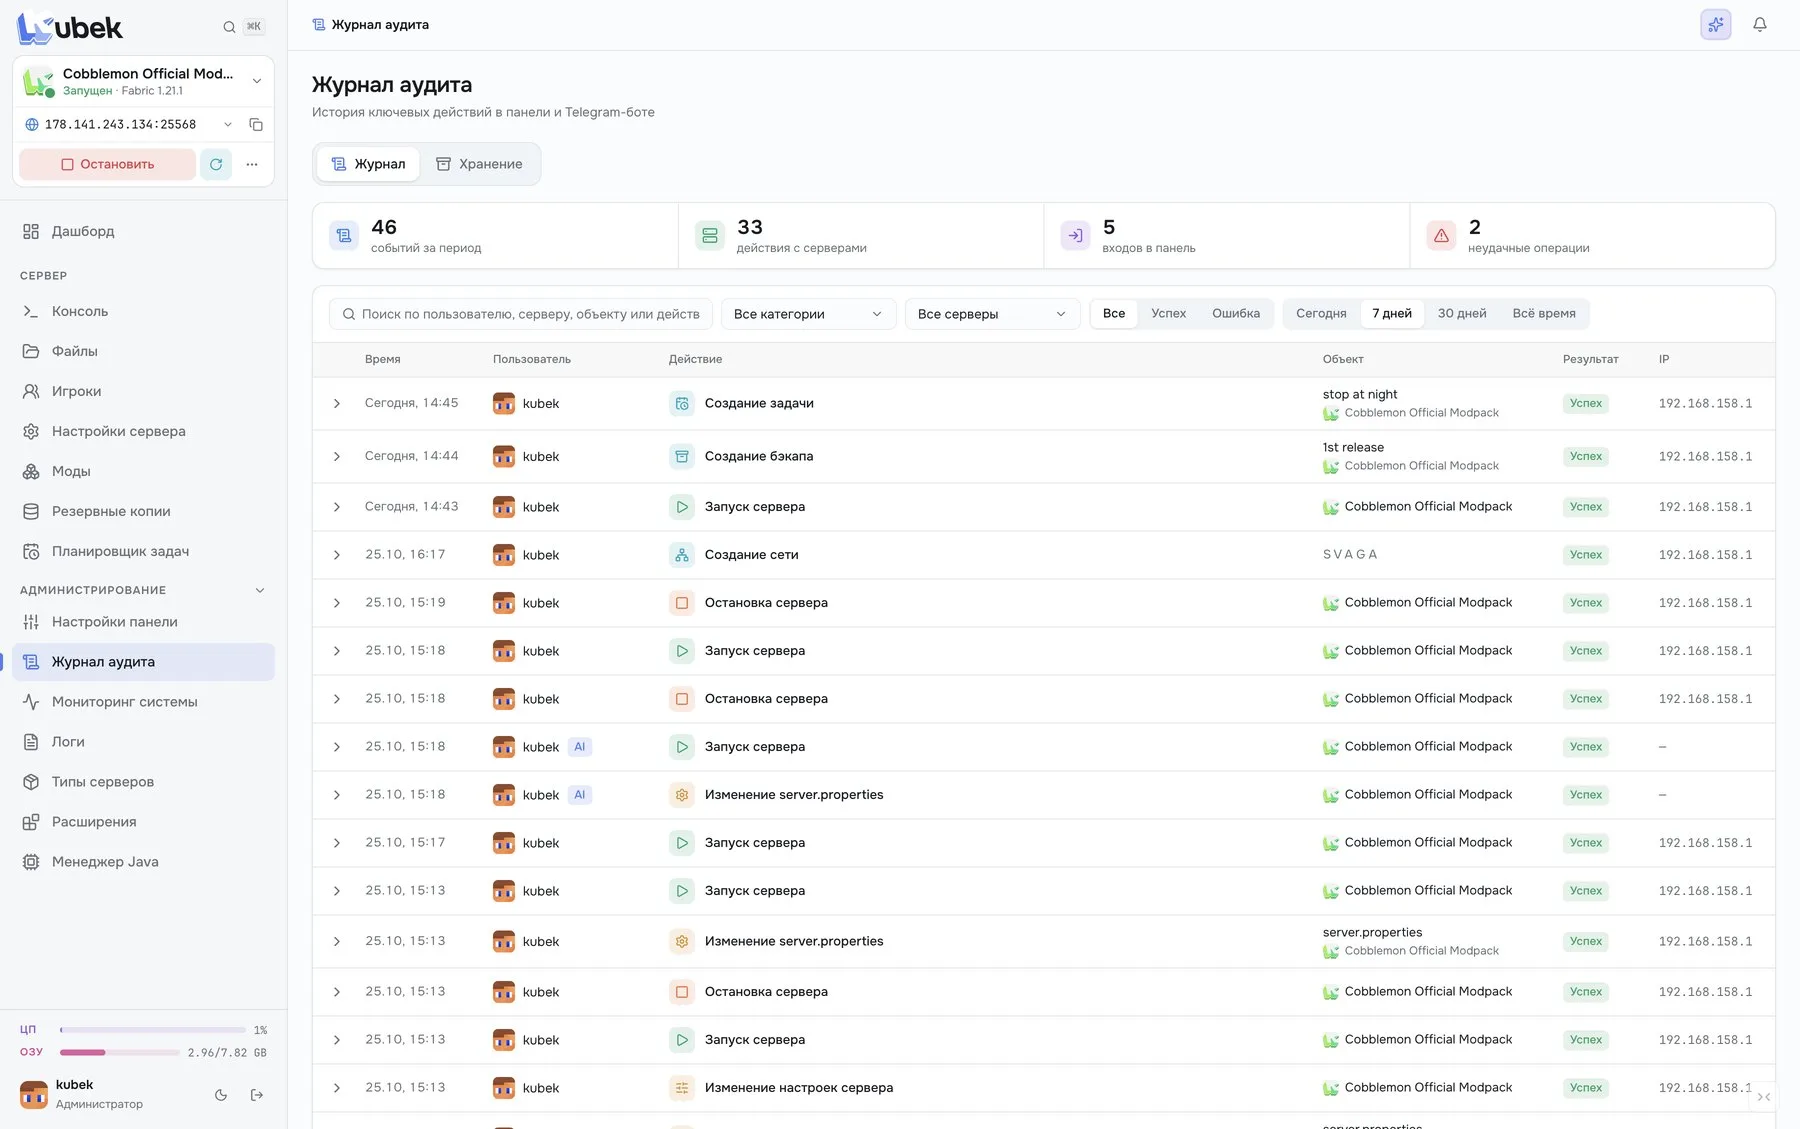Expand the Сегодня 14:44 log row
Viewport: 1800px width, 1129px height.
point(337,457)
